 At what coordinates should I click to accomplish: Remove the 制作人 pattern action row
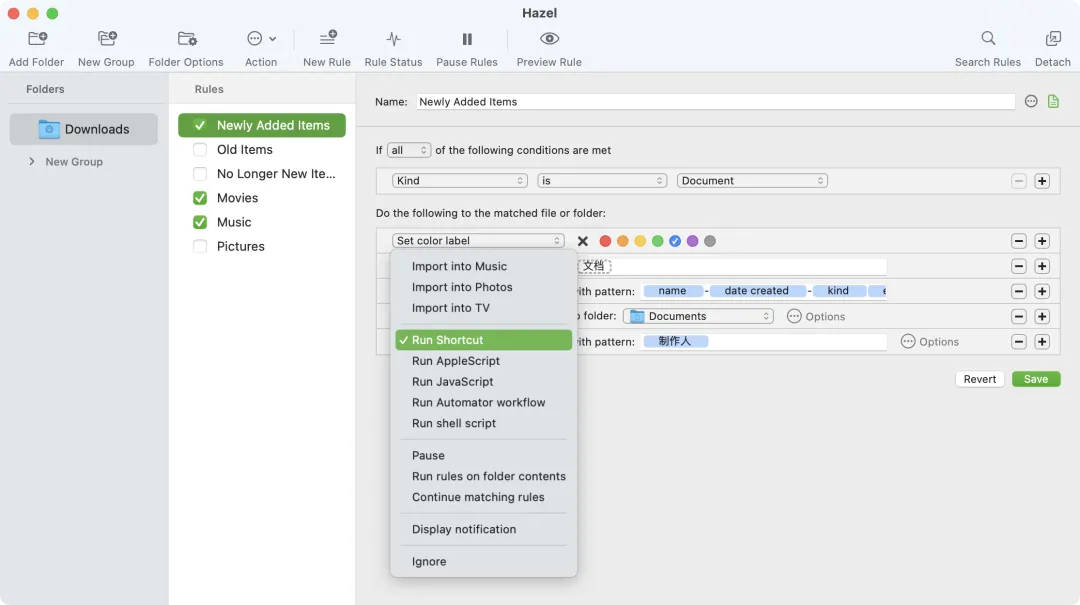click(x=1019, y=342)
